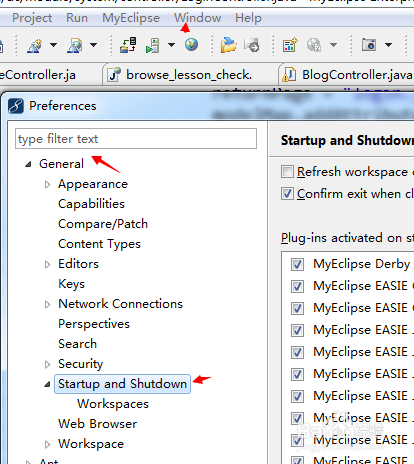Viewport: 414px width, 464px height.
Task: Open dropdown beside the new wizard icon
Action: (53, 45)
